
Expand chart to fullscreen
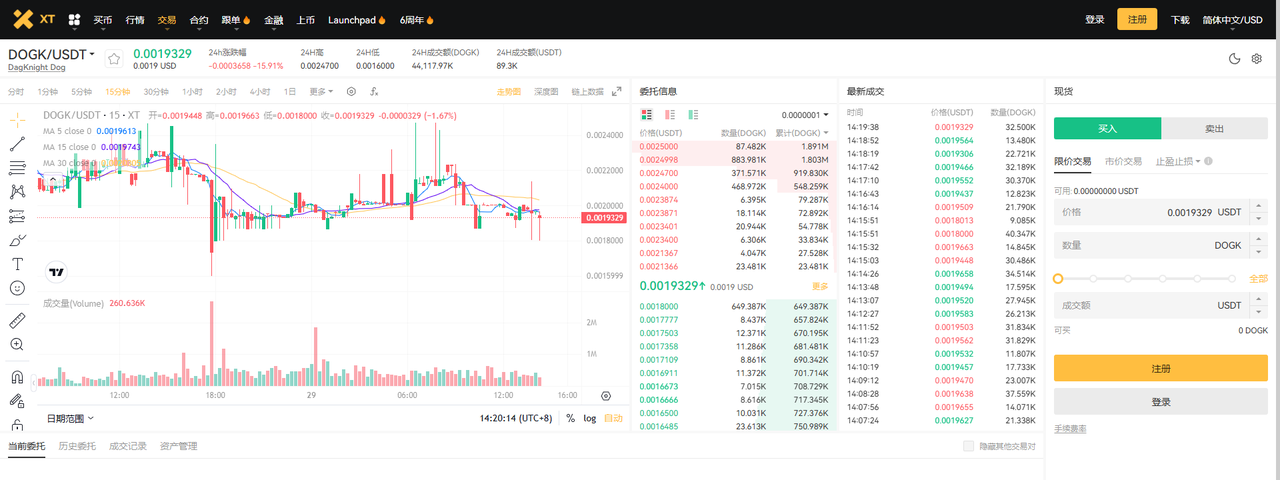617,91
